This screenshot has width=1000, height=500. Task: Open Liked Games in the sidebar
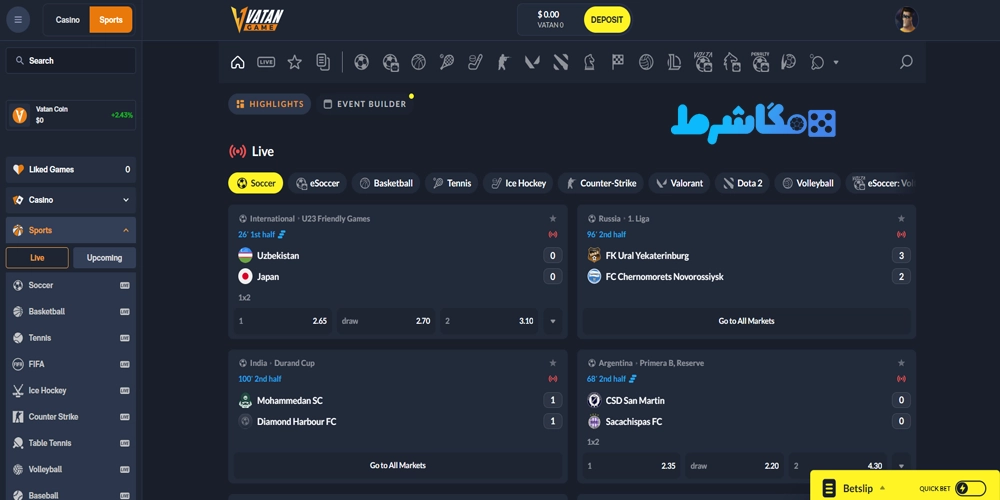(71, 170)
